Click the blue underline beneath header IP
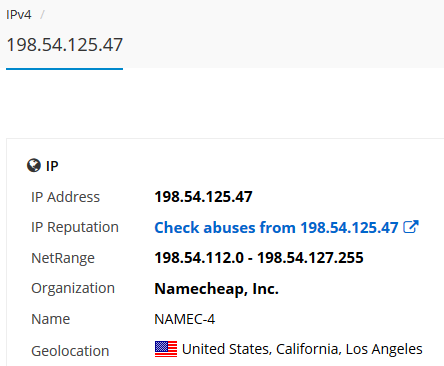Screen dimensions: 444x366 (x=65, y=69)
